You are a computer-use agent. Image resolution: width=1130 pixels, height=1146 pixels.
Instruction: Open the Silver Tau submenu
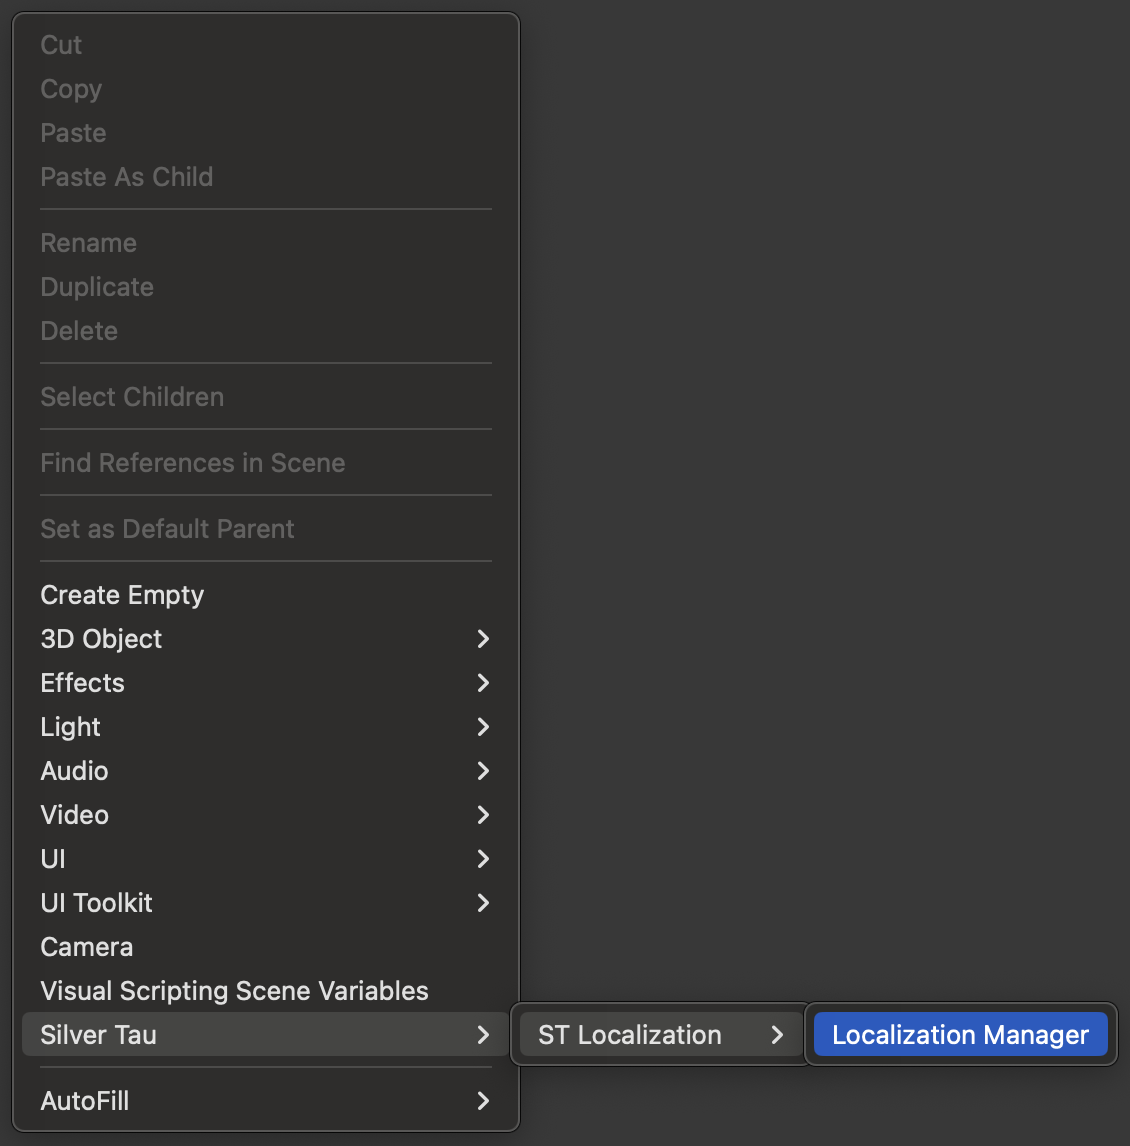[x=99, y=1035]
